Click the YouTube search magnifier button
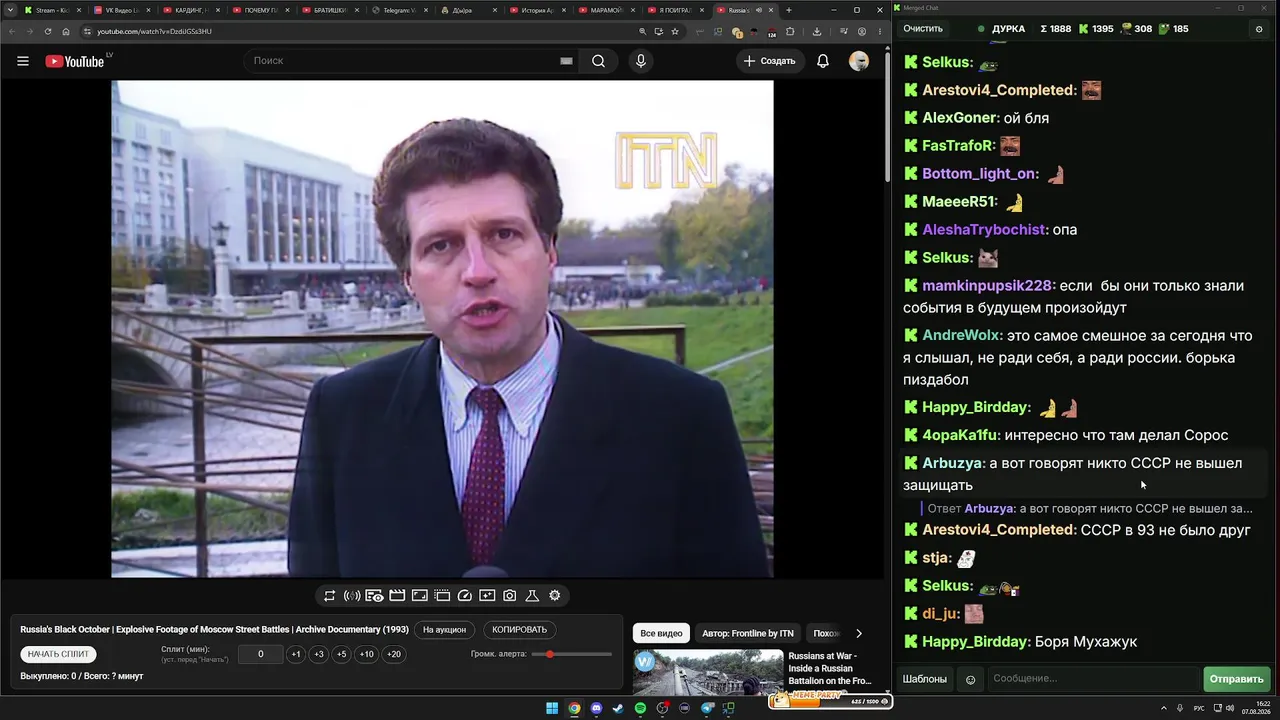The image size is (1280, 720). pos(598,61)
